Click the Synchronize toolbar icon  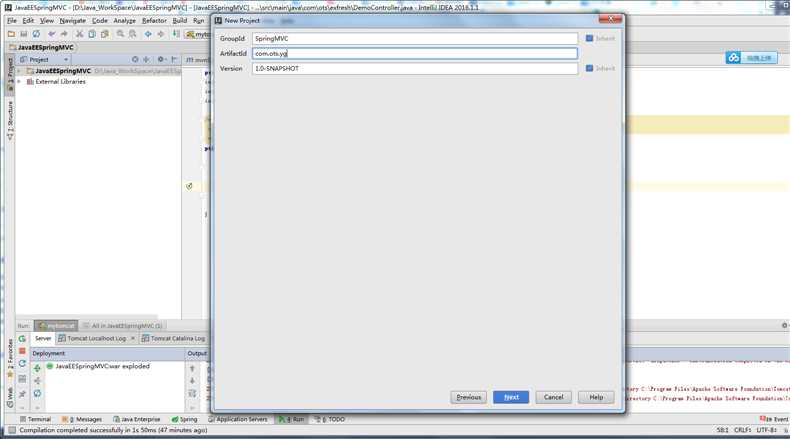click(x=36, y=34)
